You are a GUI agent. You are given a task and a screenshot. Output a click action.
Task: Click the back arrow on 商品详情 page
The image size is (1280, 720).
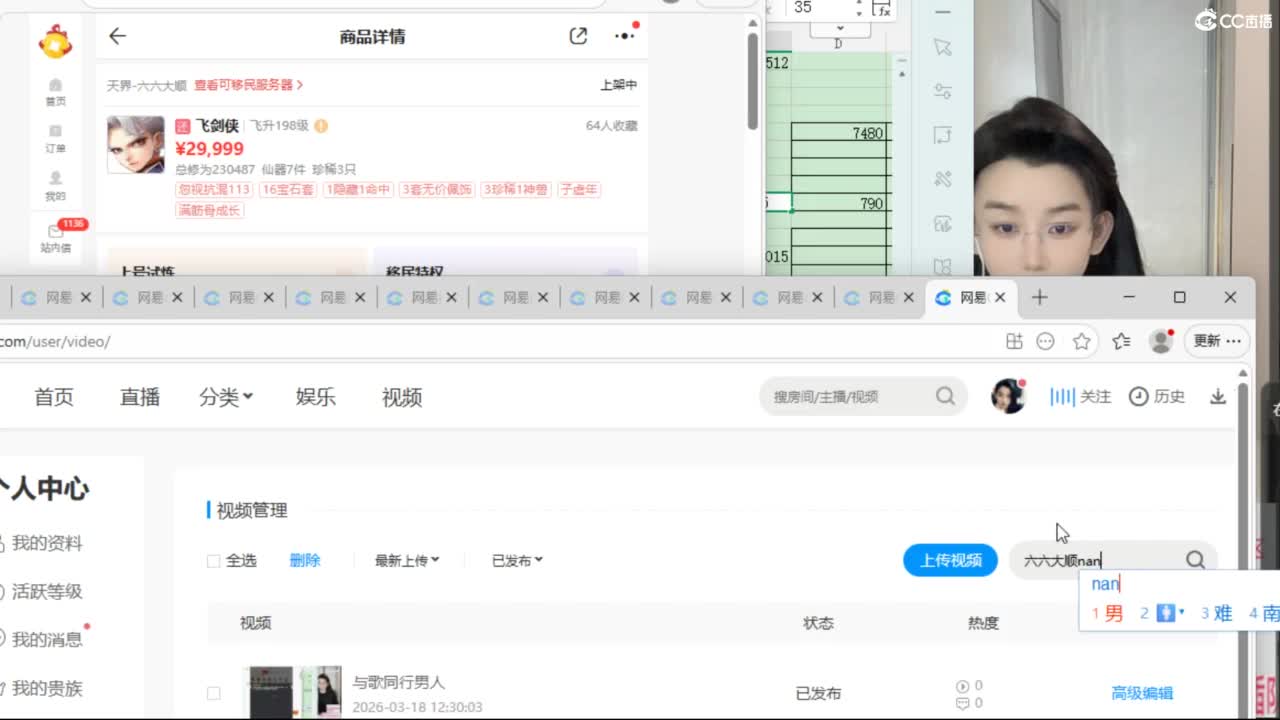click(117, 36)
